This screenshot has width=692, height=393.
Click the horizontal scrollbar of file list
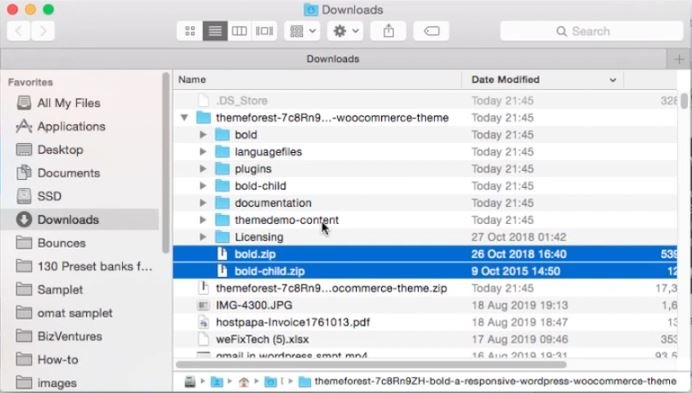(x=371, y=364)
